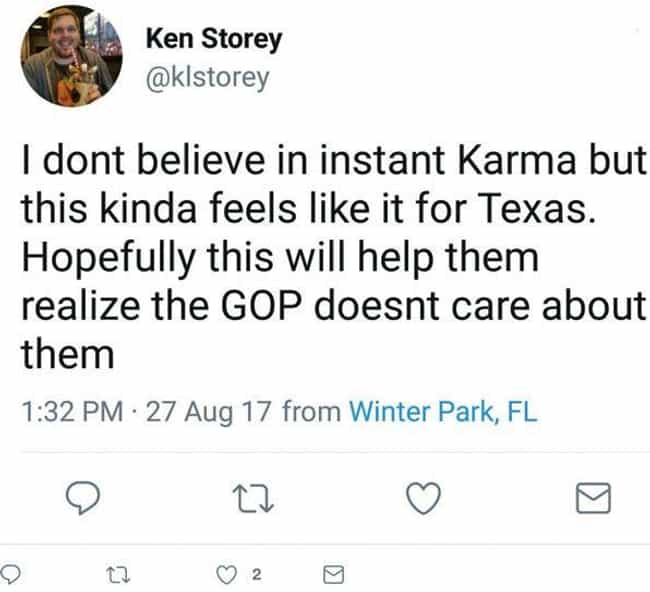650x592 pixels.
Task: Click the 27 Aug 17 date
Action: [x=209, y=412]
